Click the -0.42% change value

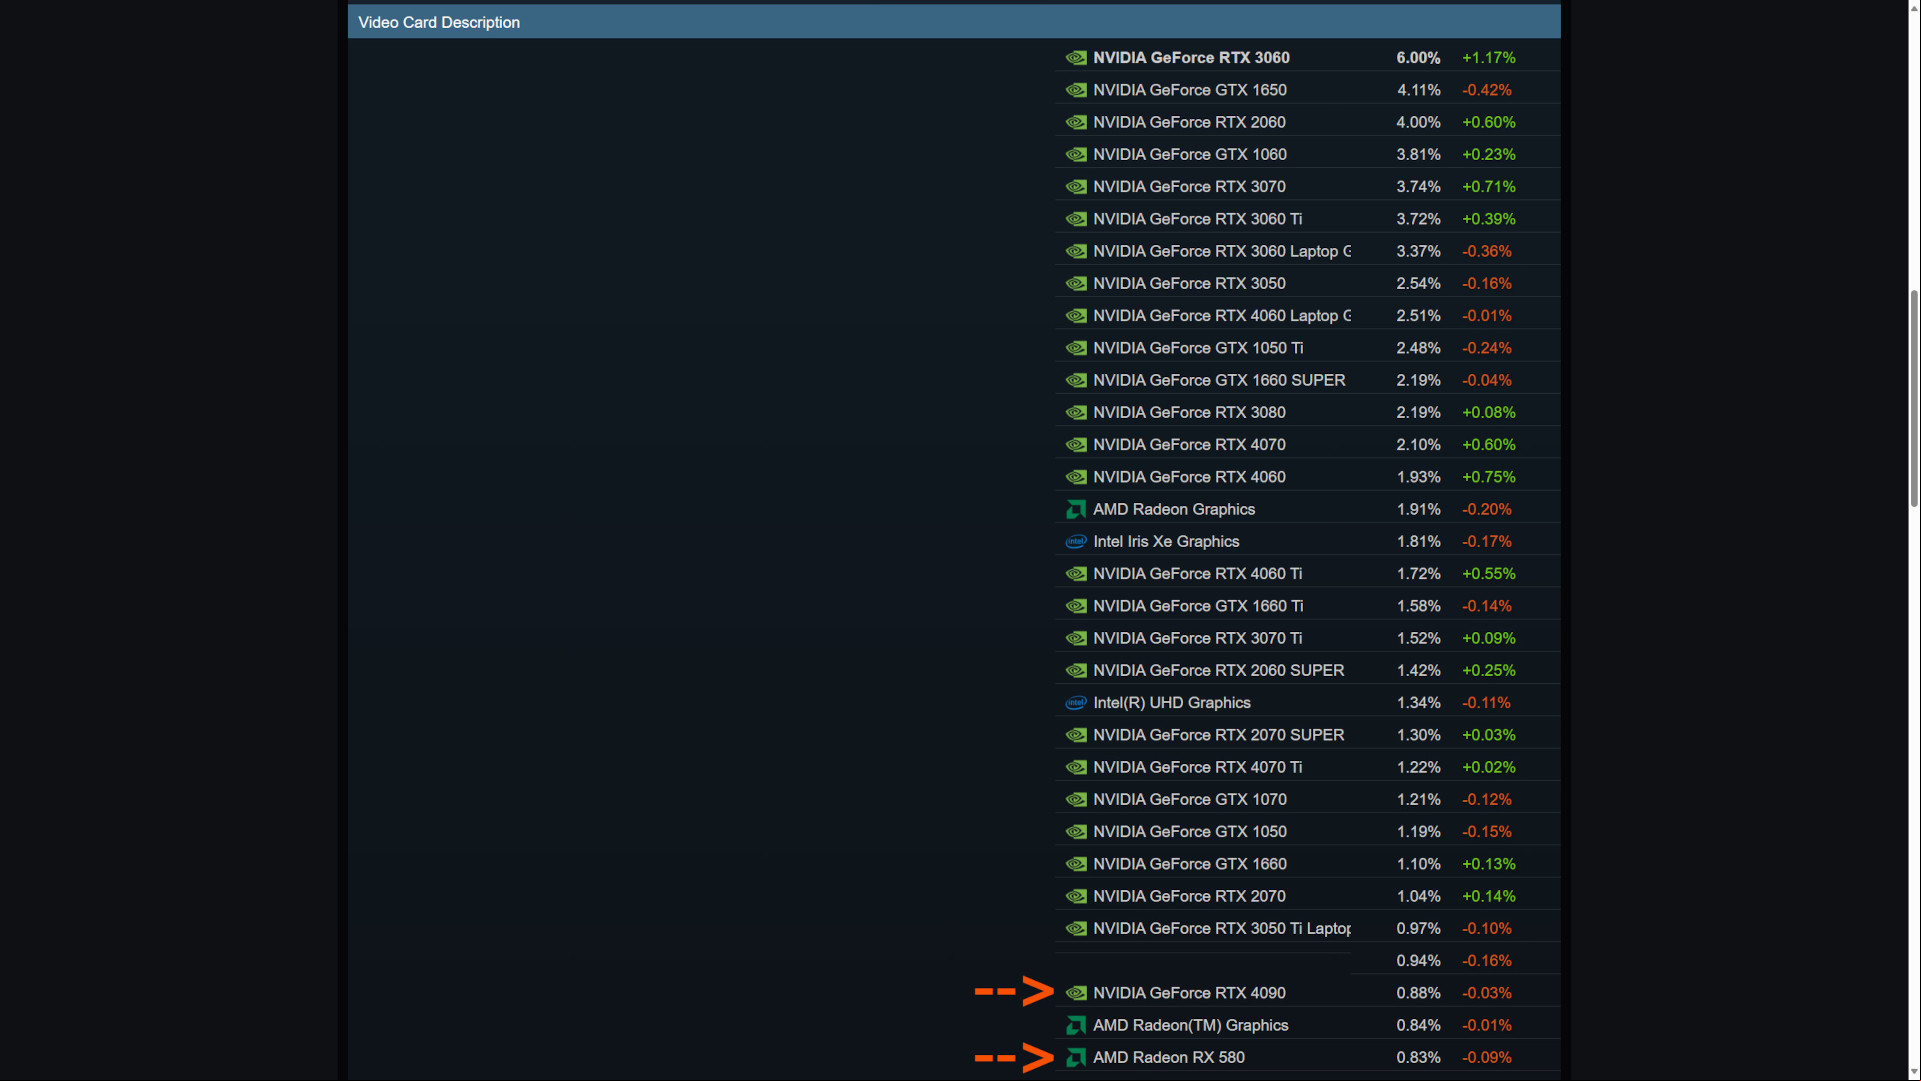point(1487,90)
